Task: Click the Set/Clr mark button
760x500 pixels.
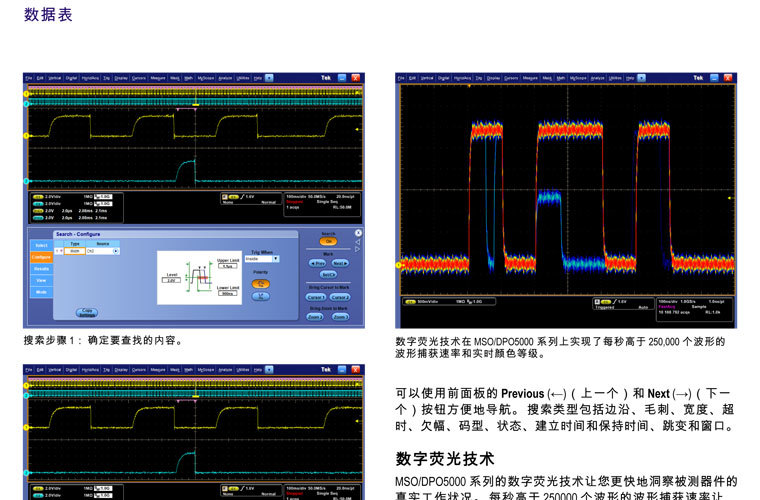Action: (x=329, y=275)
